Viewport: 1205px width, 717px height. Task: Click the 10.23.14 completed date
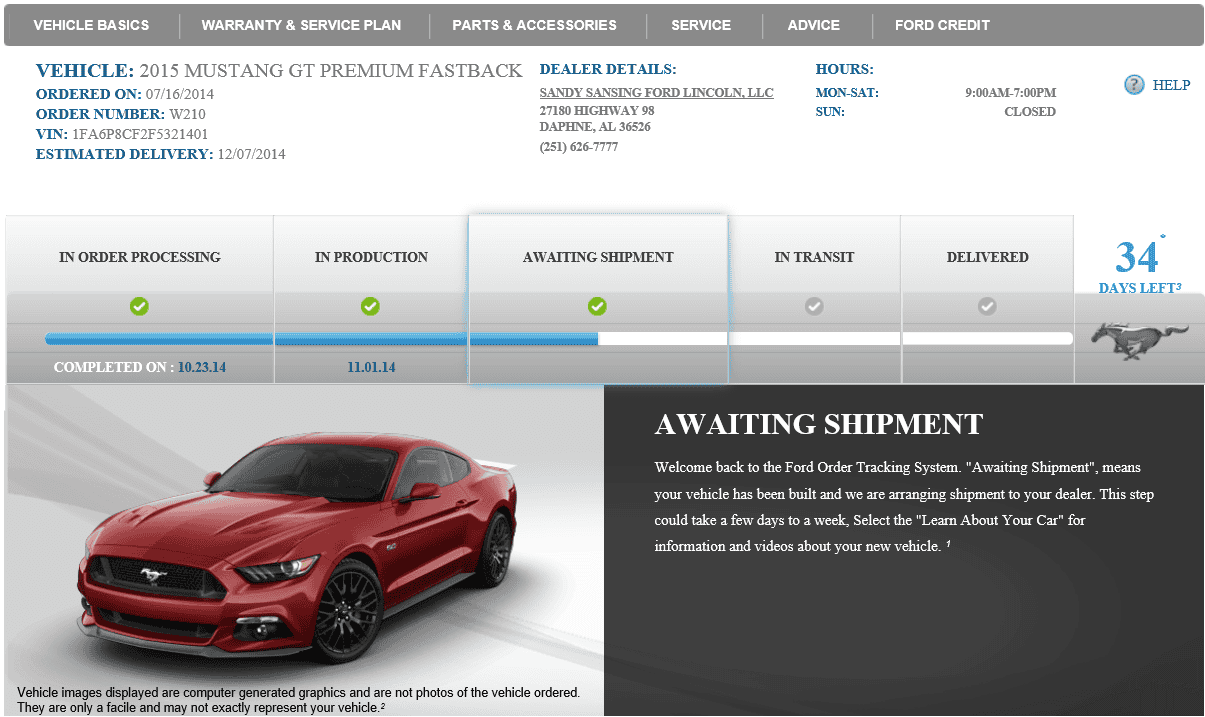click(202, 367)
